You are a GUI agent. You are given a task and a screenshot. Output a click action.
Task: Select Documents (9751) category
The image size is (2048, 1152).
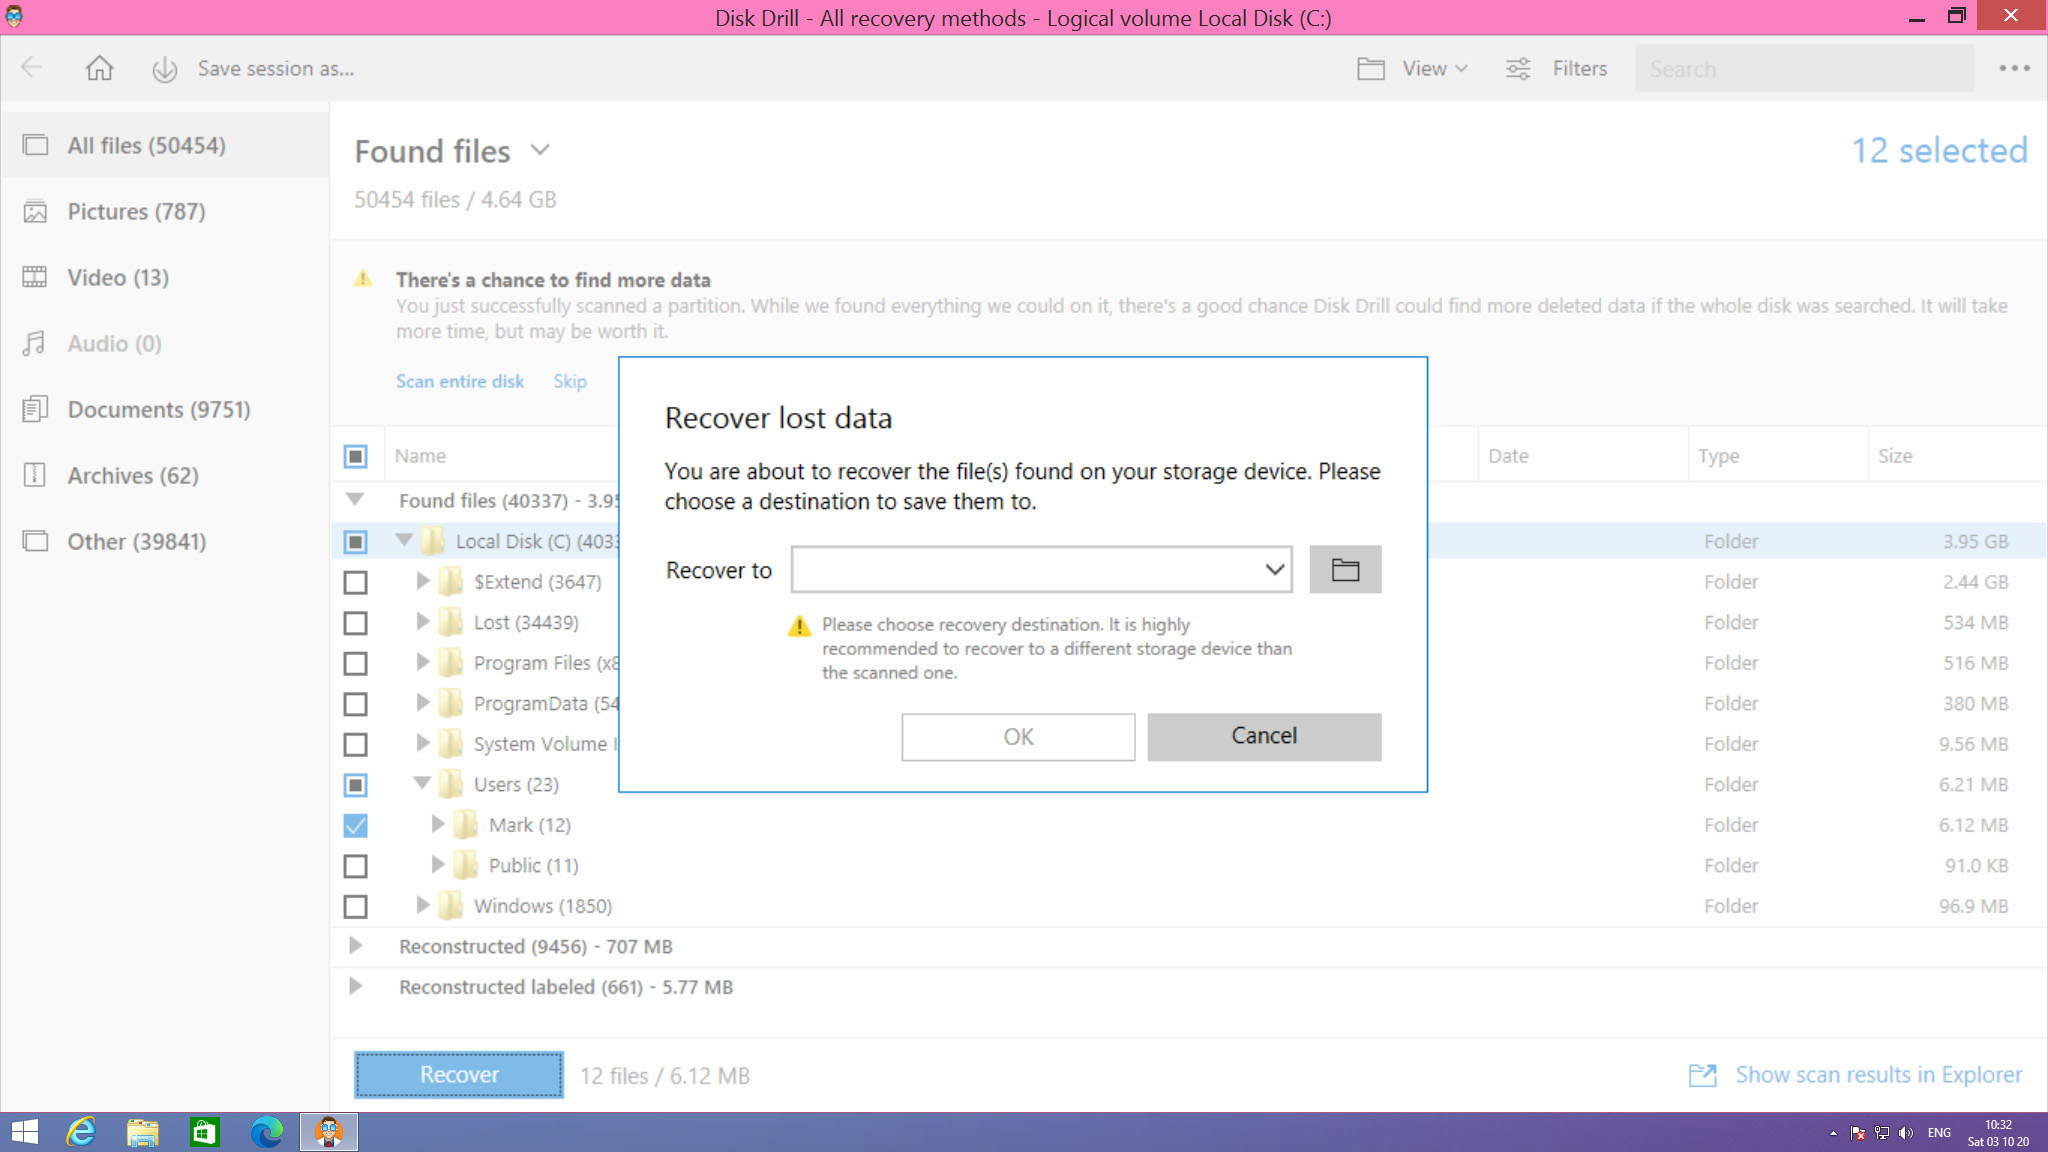[x=165, y=409]
